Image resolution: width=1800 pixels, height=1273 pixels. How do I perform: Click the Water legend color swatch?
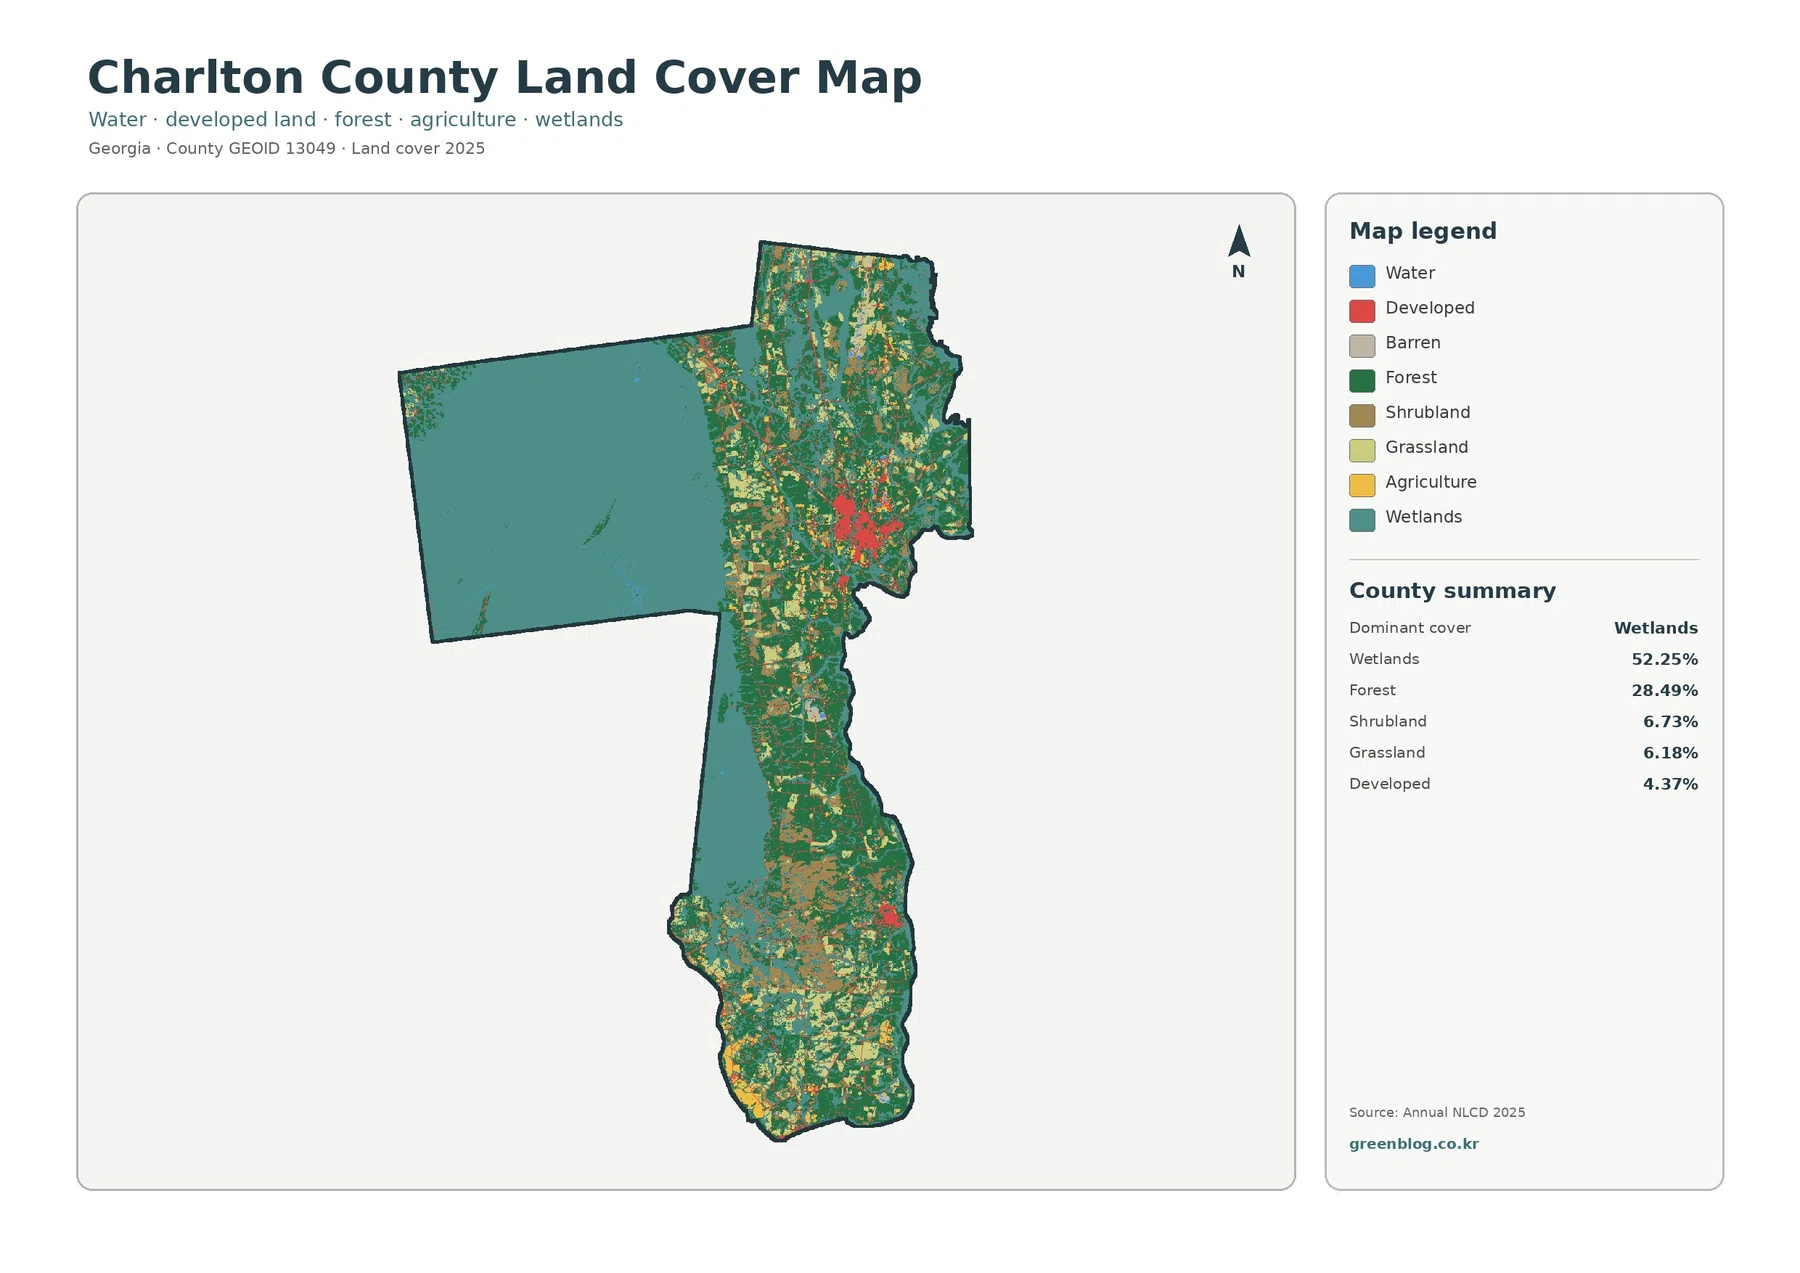click(1362, 276)
